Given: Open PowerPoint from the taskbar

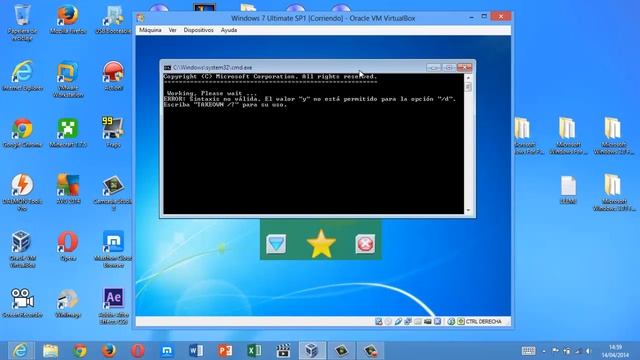Looking at the screenshot, I should pos(225,351).
